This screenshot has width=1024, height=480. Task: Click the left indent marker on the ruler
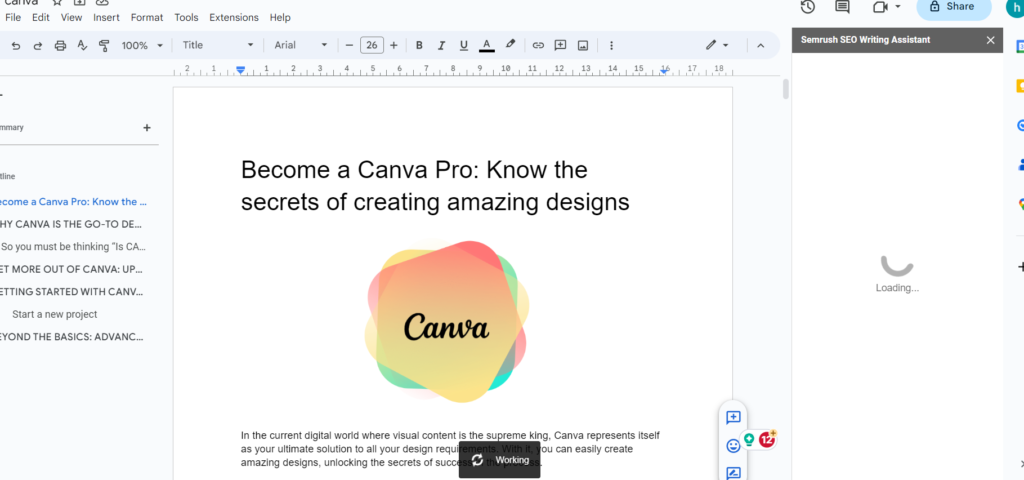(241, 71)
